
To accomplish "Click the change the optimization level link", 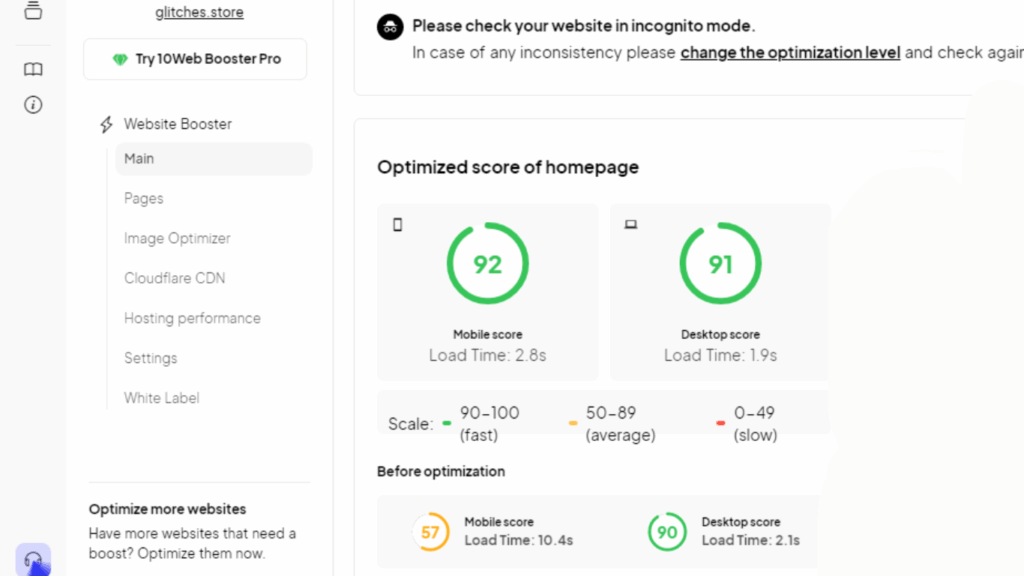I will pos(790,52).
